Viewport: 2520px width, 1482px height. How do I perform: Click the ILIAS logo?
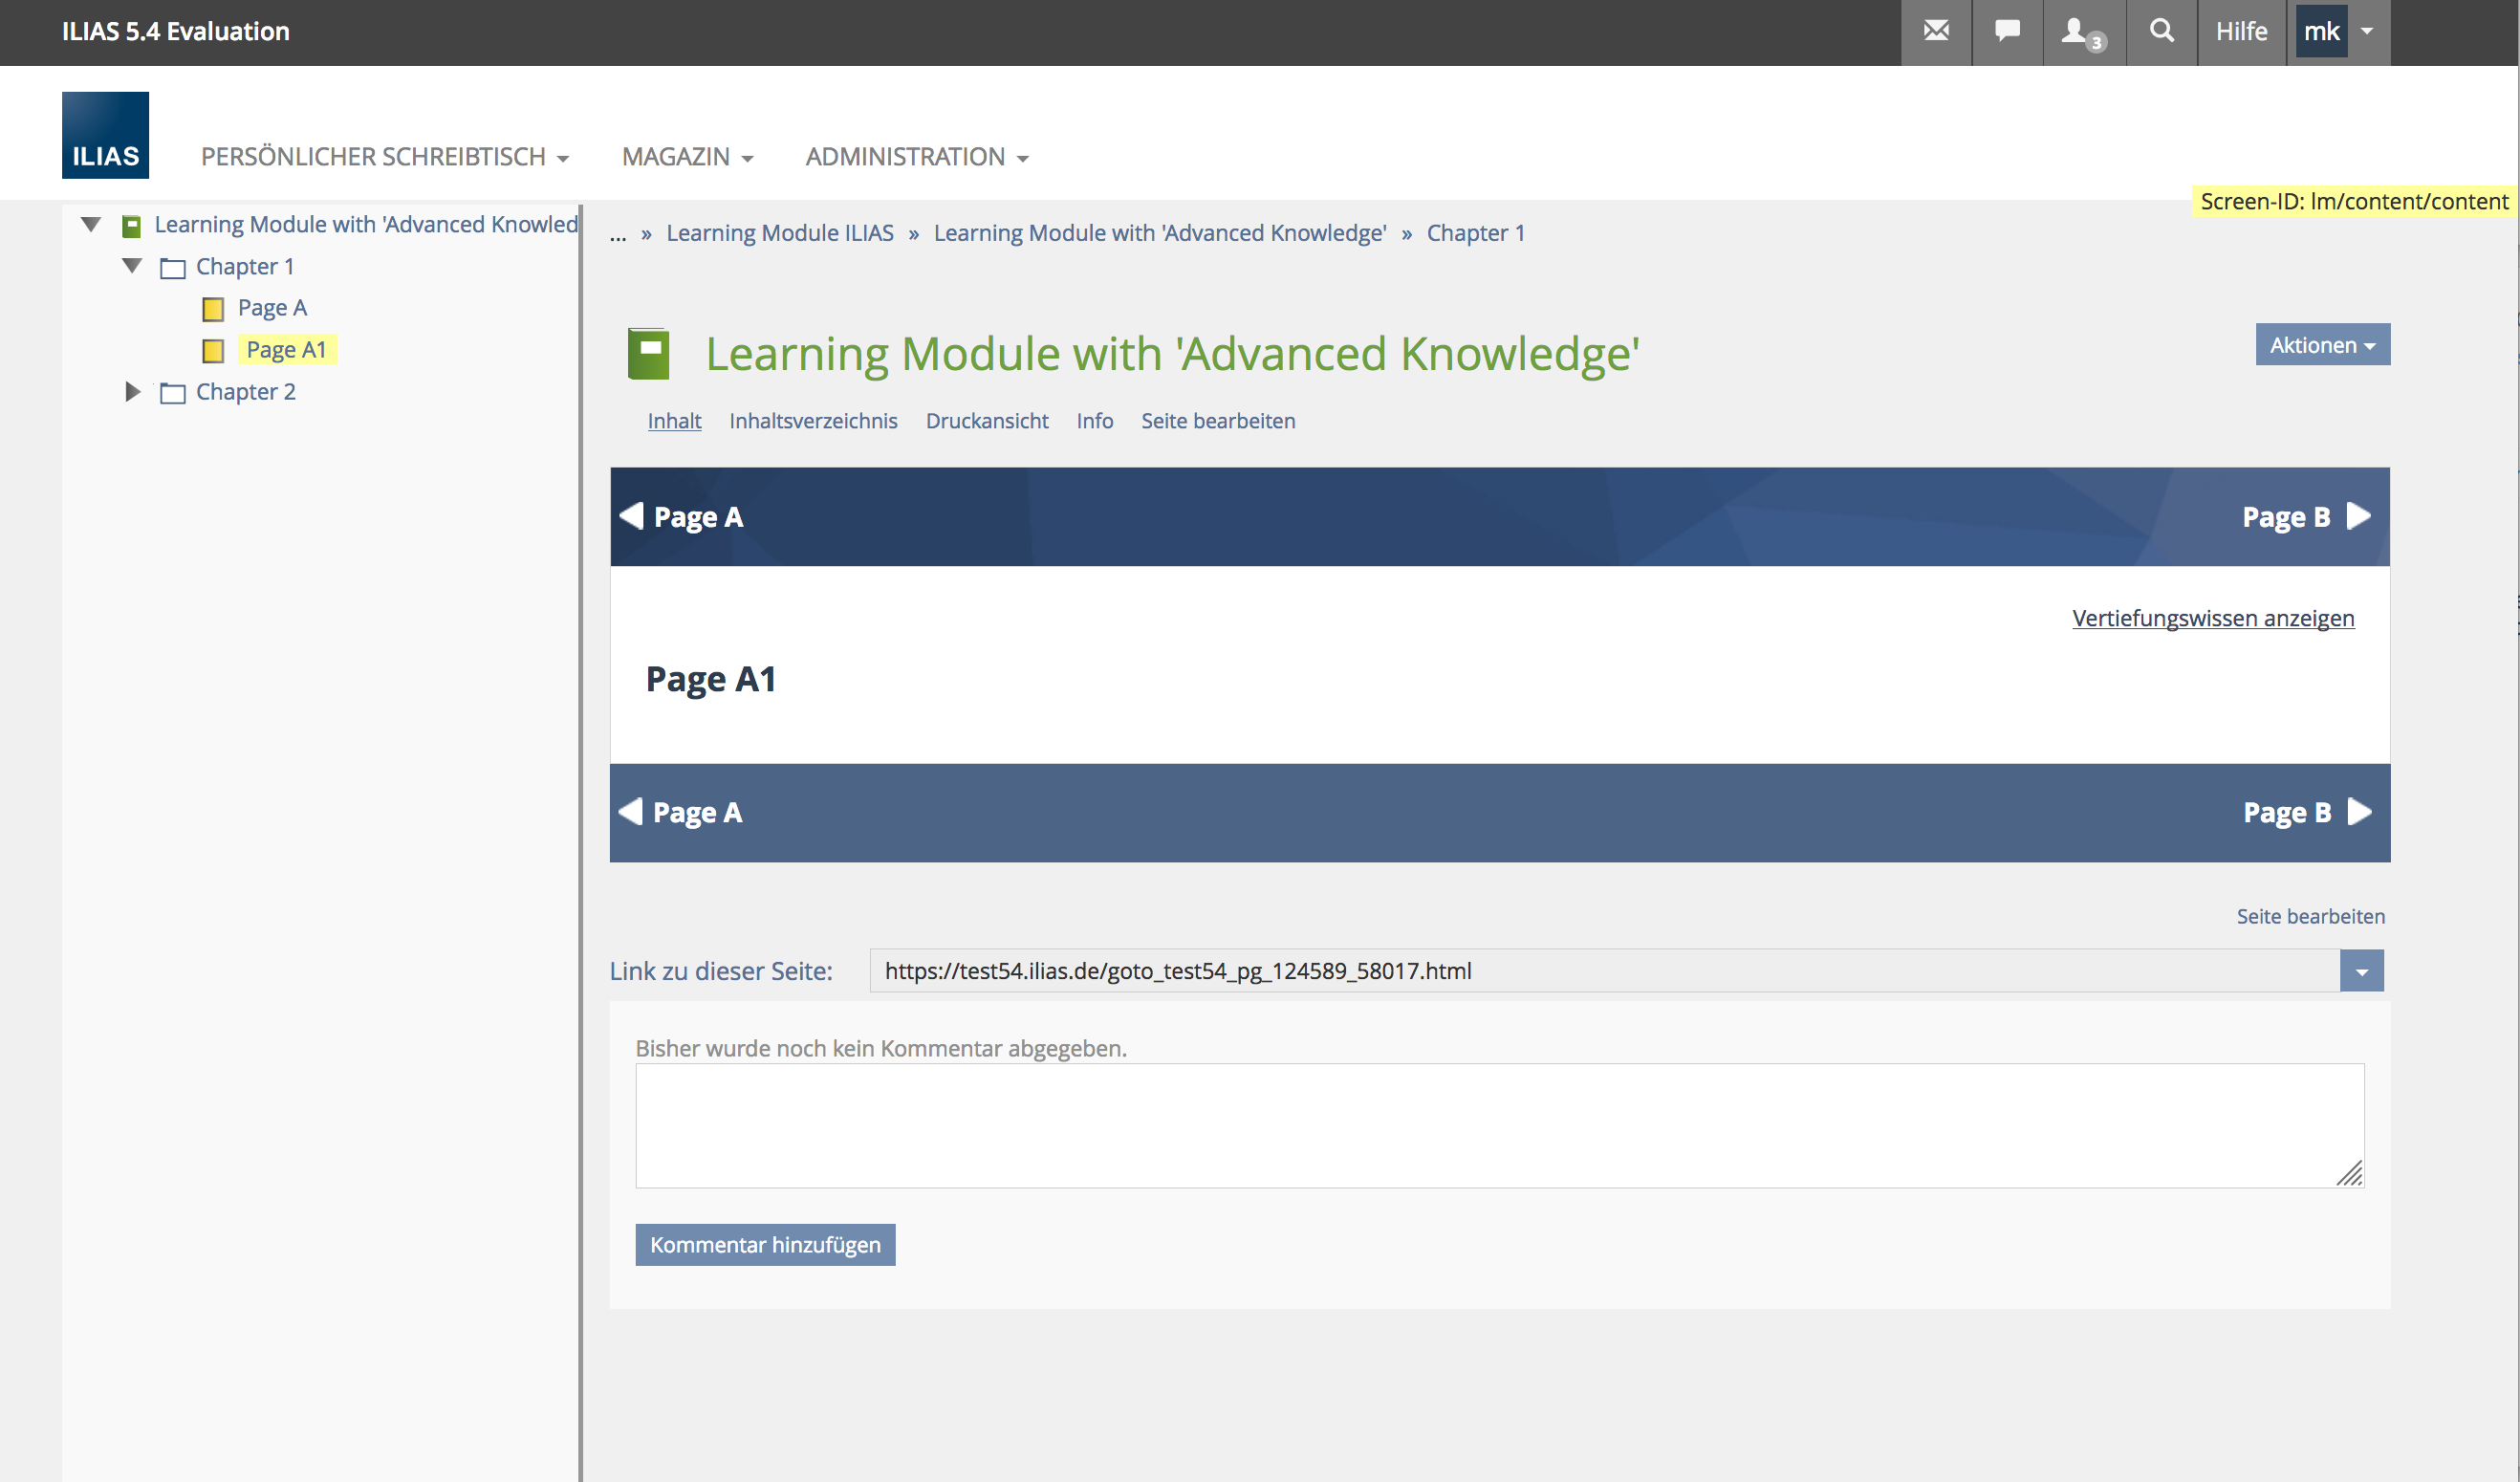[105, 135]
